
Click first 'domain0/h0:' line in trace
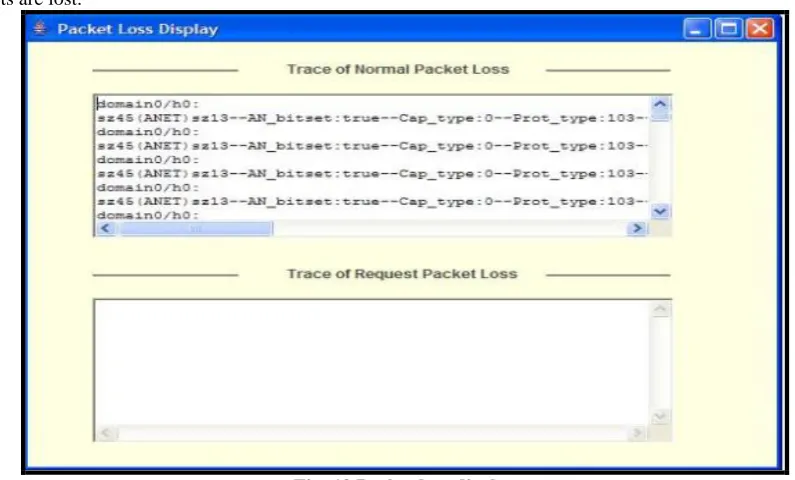click(x=148, y=104)
